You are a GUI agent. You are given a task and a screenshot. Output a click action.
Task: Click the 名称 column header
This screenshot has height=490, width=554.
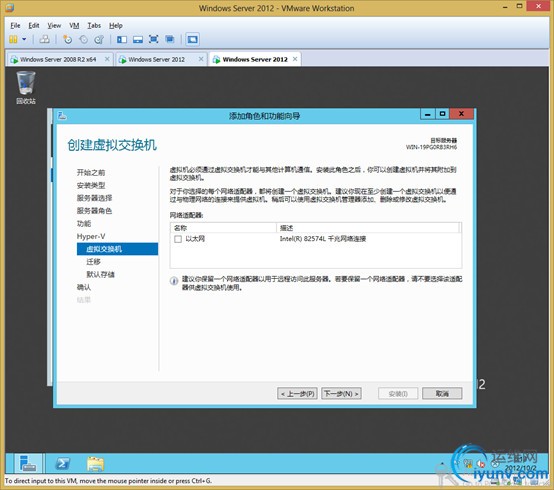click(223, 228)
